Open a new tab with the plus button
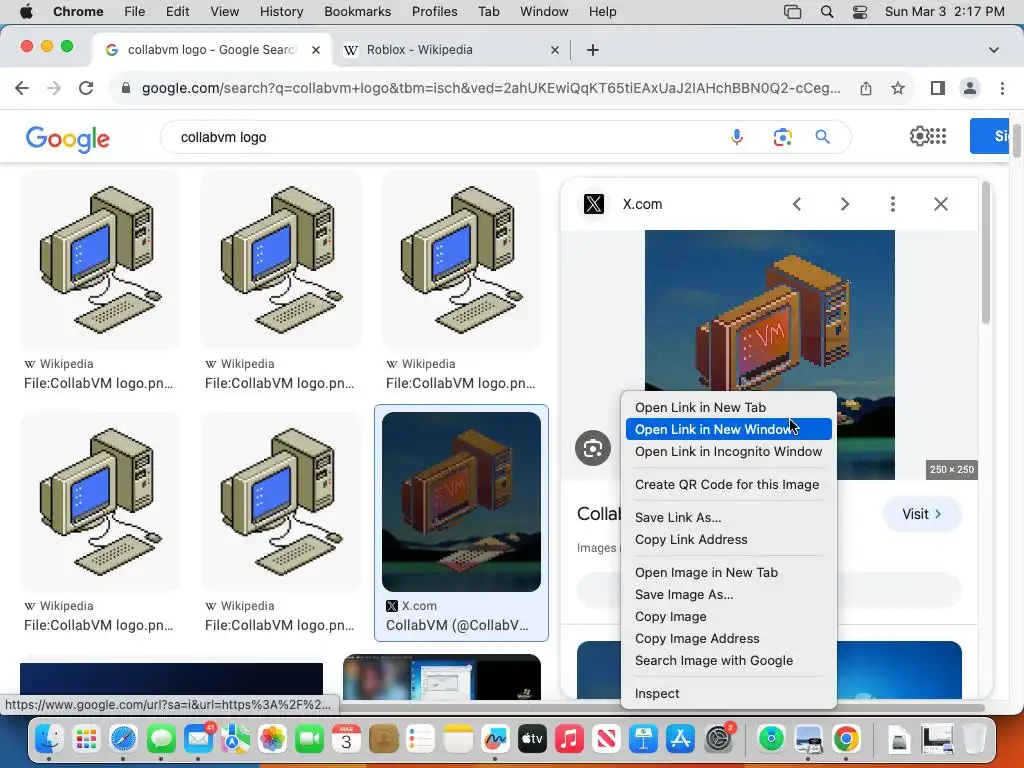The image size is (1024, 768). (x=593, y=50)
